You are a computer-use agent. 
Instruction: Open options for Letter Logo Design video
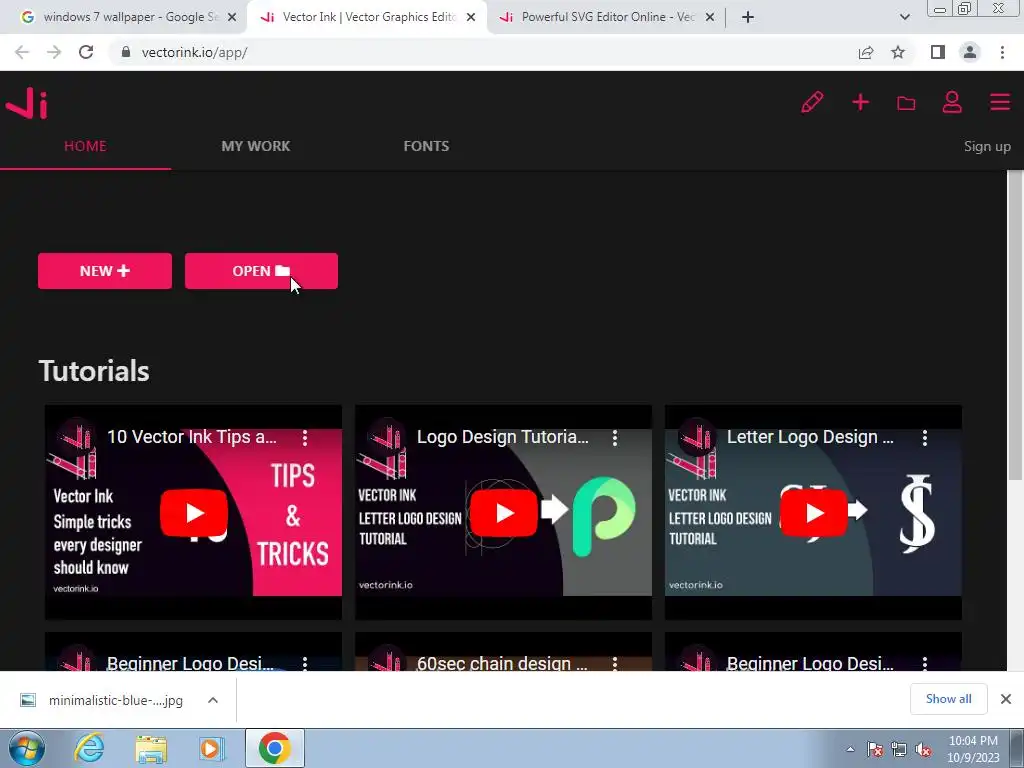925,438
